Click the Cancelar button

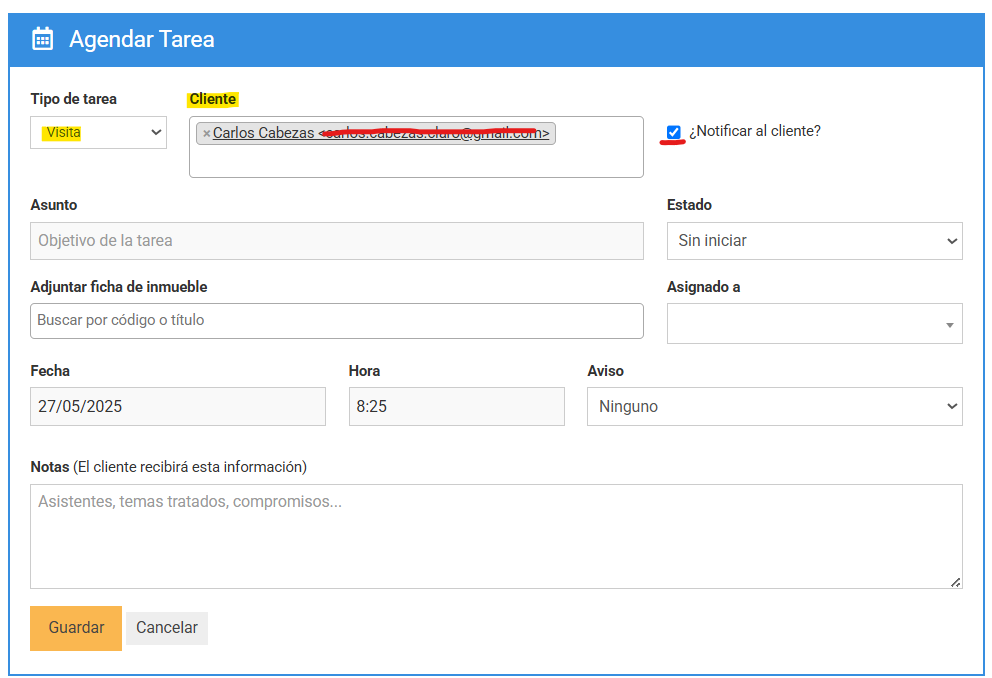click(x=167, y=628)
